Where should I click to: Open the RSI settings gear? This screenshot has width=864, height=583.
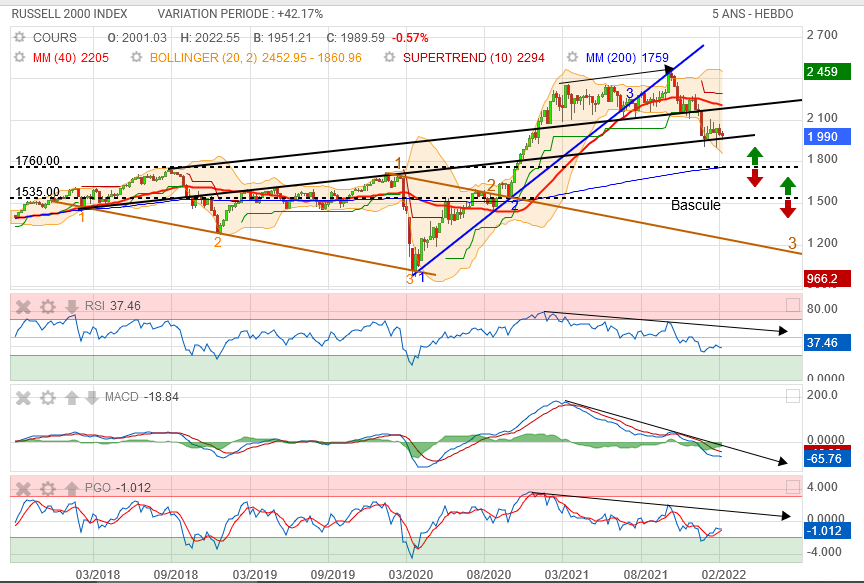pyautogui.click(x=48, y=306)
